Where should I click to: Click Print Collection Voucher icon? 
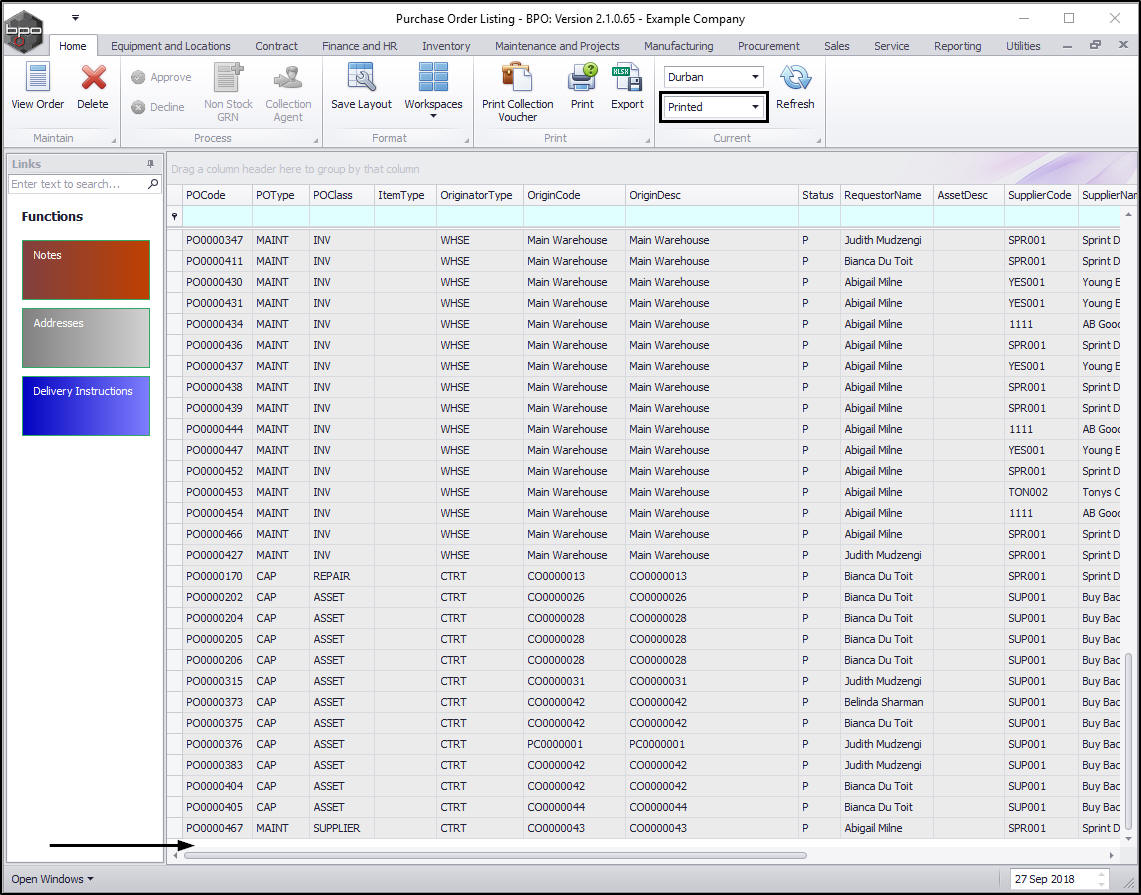click(517, 79)
